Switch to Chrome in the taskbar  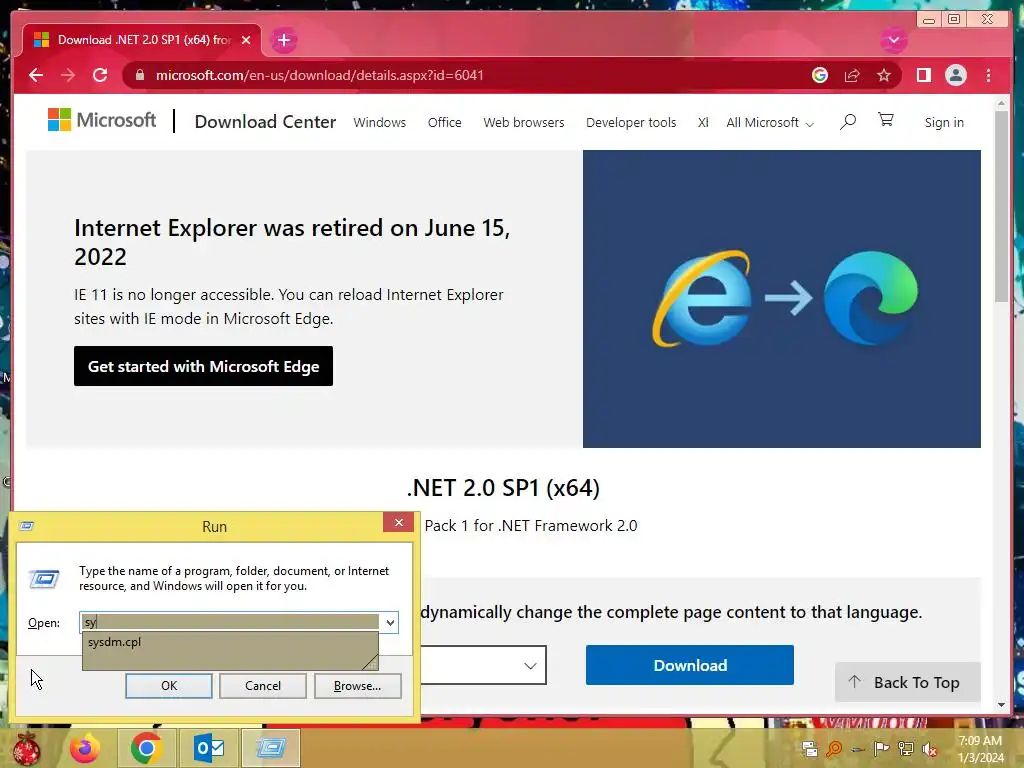[146, 748]
